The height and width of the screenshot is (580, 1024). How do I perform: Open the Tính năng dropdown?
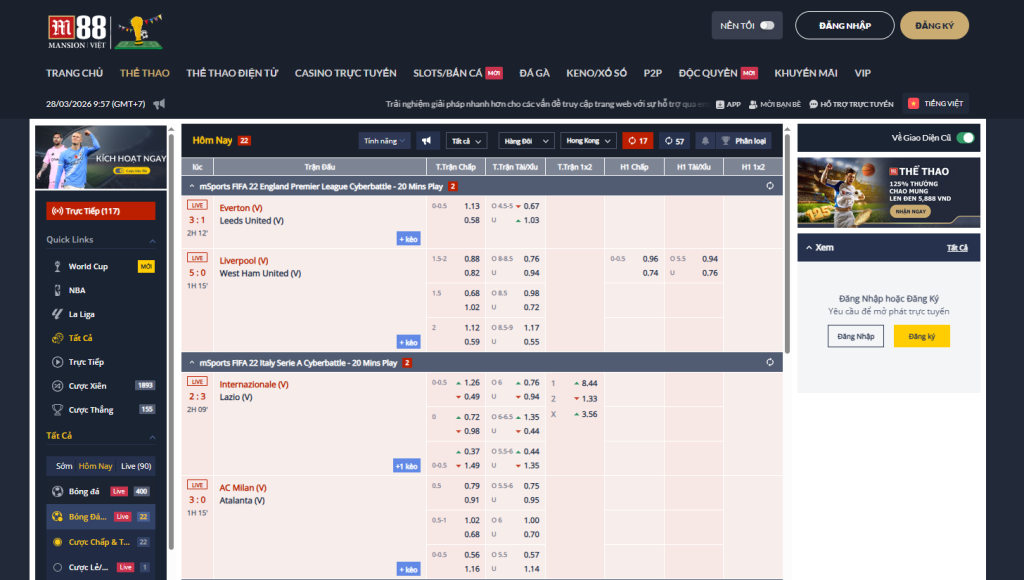[x=384, y=140]
